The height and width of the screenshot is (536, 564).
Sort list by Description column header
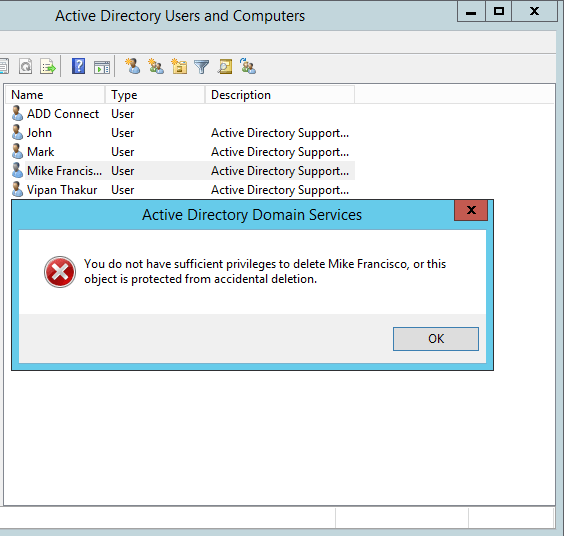point(279,95)
